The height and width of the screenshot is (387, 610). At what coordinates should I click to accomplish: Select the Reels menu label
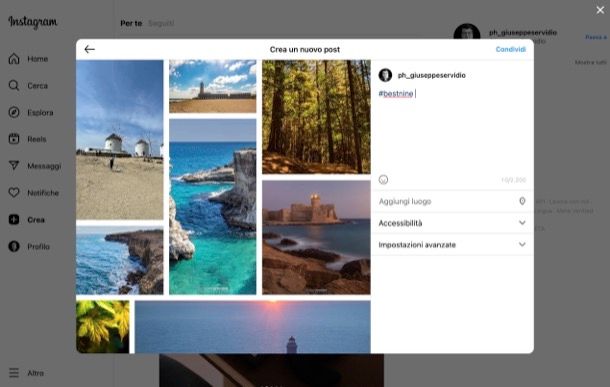tap(37, 139)
